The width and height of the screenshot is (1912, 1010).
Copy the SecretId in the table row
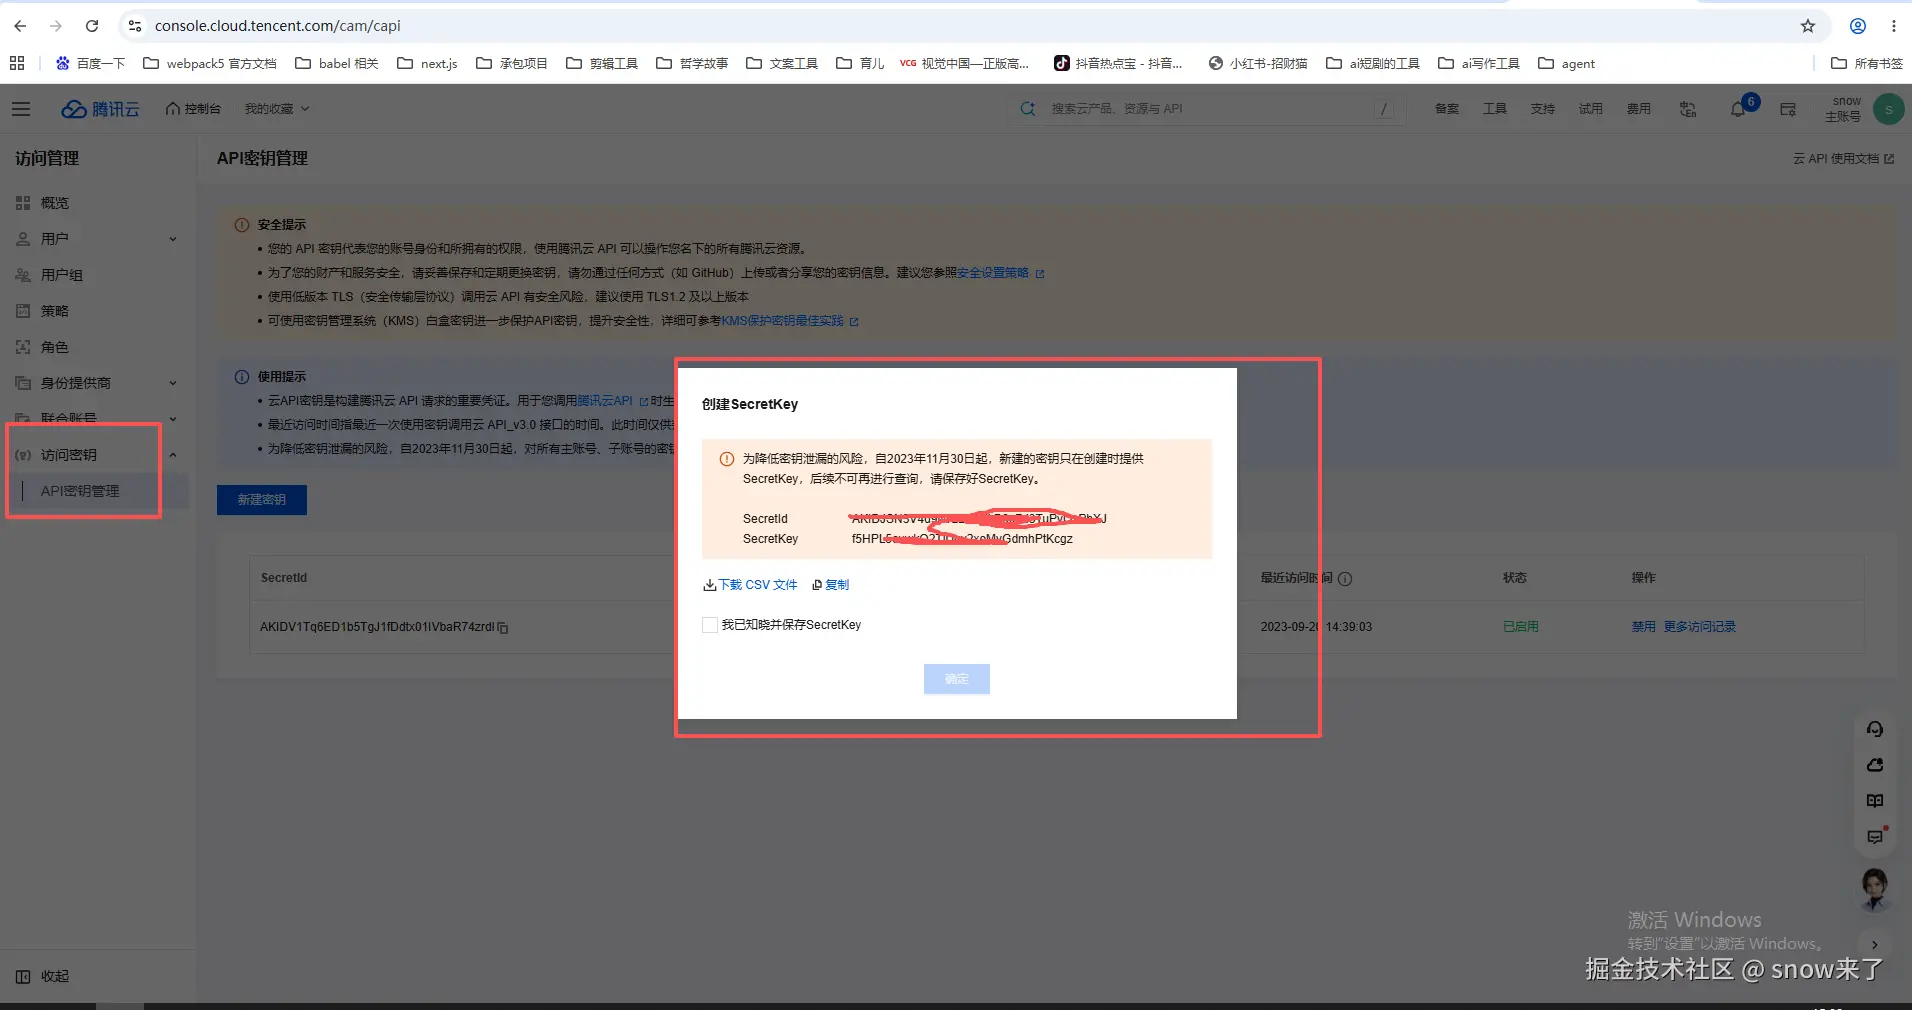[x=503, y=628]
